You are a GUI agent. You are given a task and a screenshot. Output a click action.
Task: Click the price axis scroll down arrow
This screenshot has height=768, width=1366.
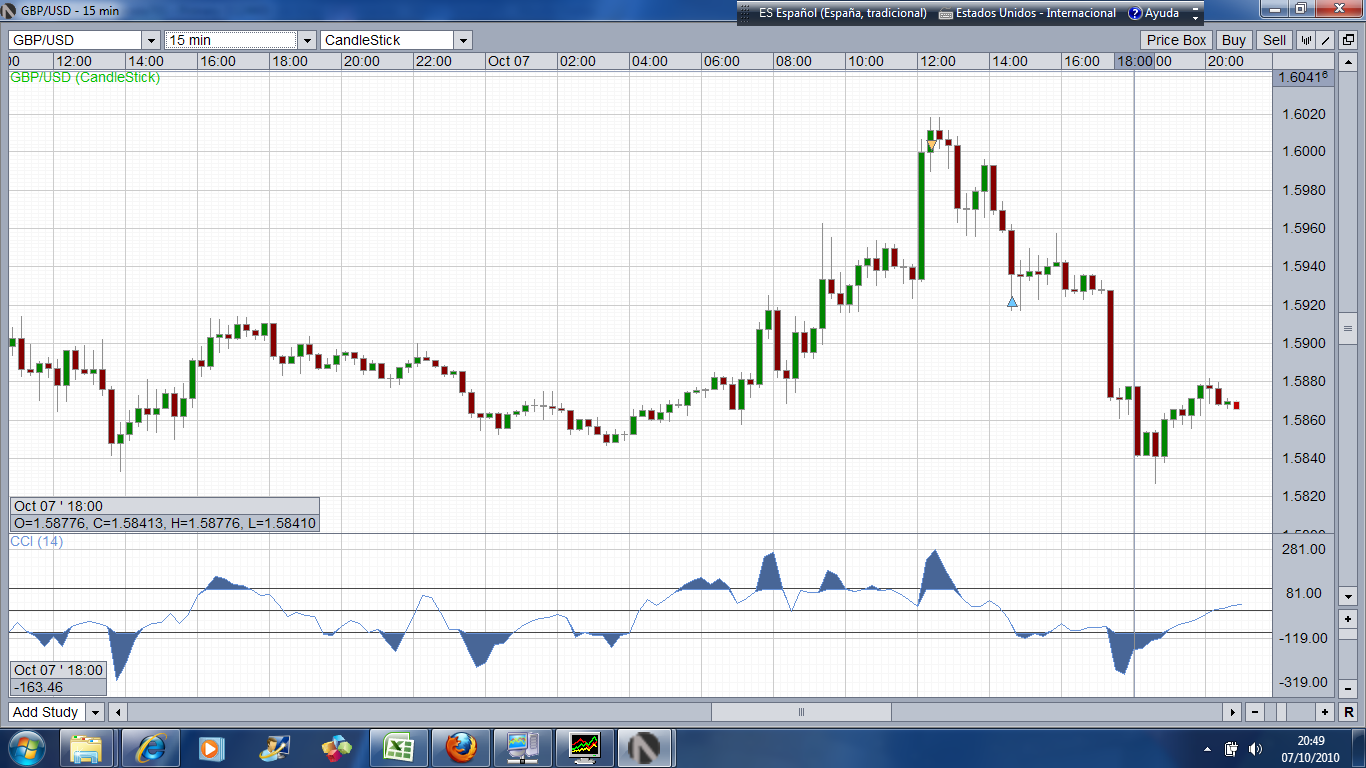coord(1348,596)
